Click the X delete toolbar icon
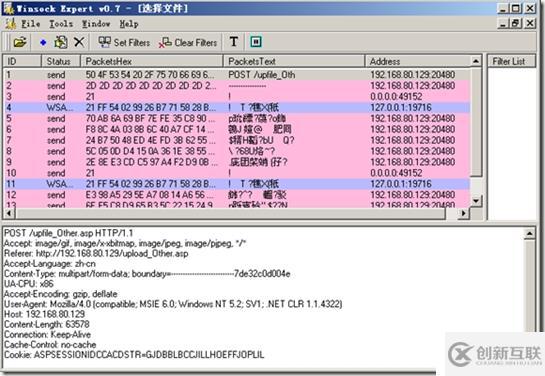This screenshot has width=545, height=376. (79, 42)
